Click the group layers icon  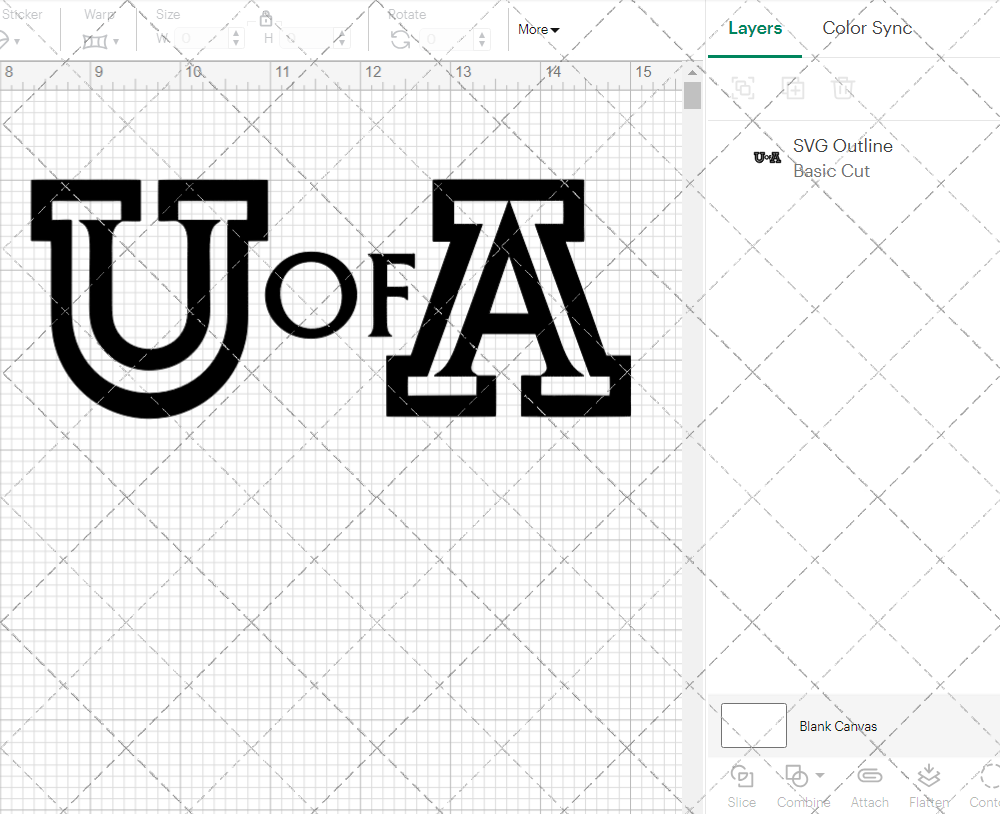tap(744, 88)
